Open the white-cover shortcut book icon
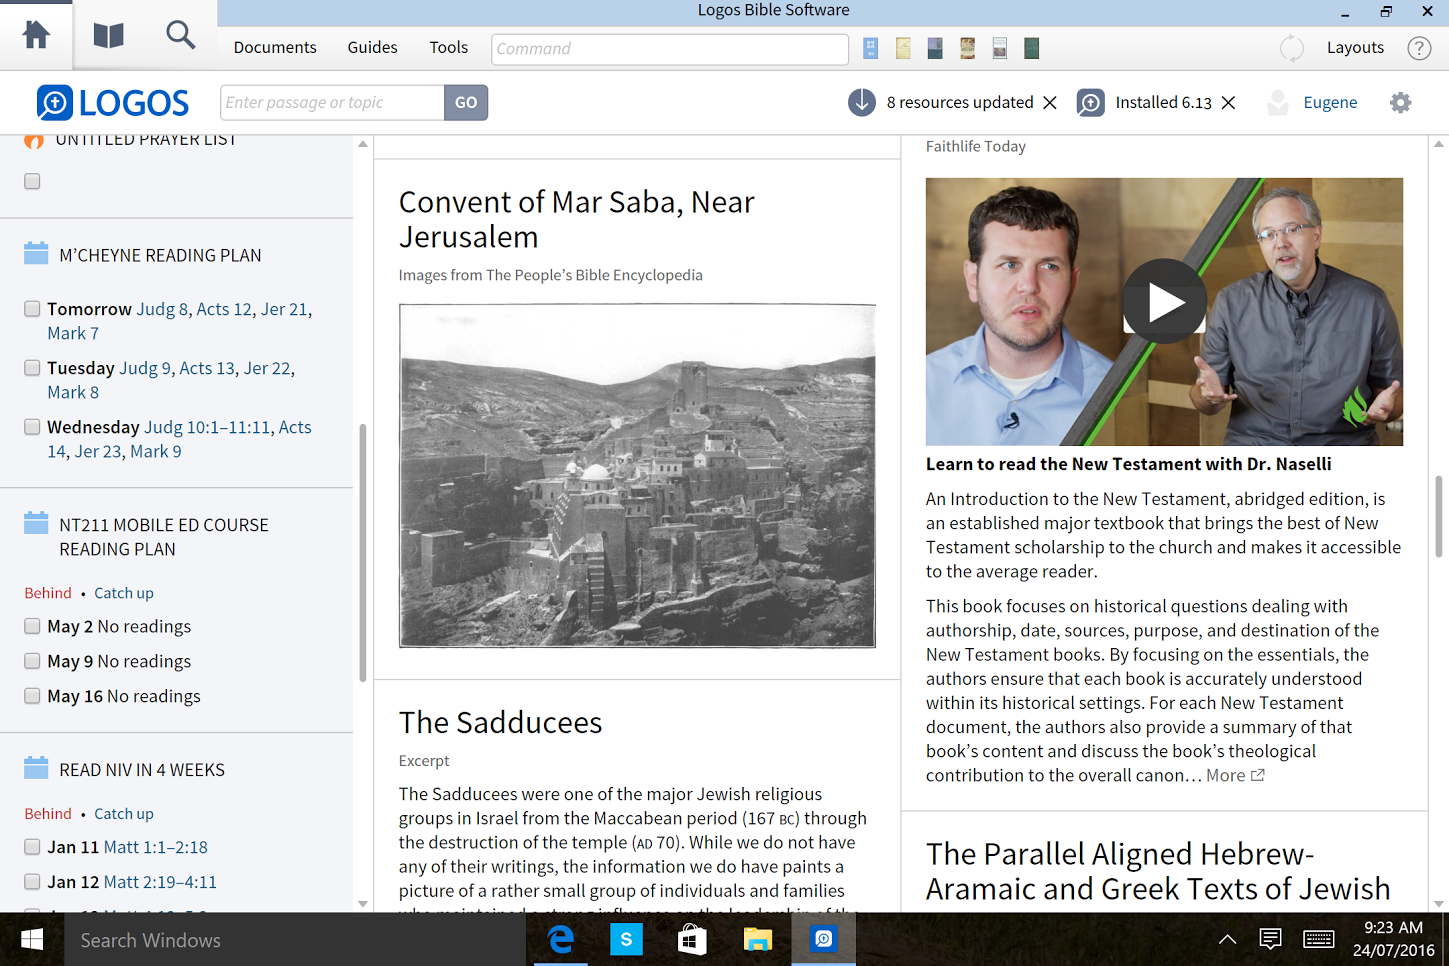 [x=999, y=48]
